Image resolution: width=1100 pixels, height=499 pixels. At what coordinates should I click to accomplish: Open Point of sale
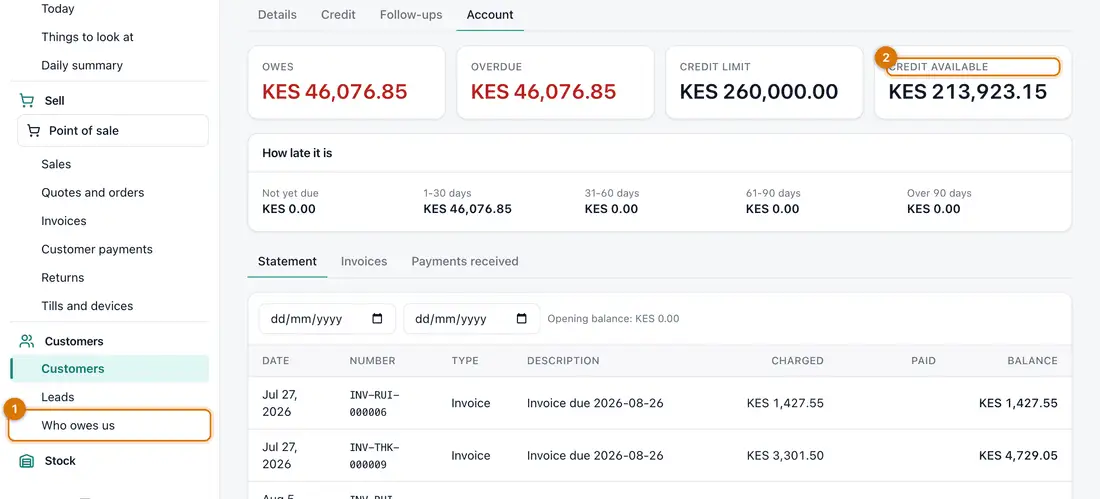pyautogui.click(x=113, y=131)
